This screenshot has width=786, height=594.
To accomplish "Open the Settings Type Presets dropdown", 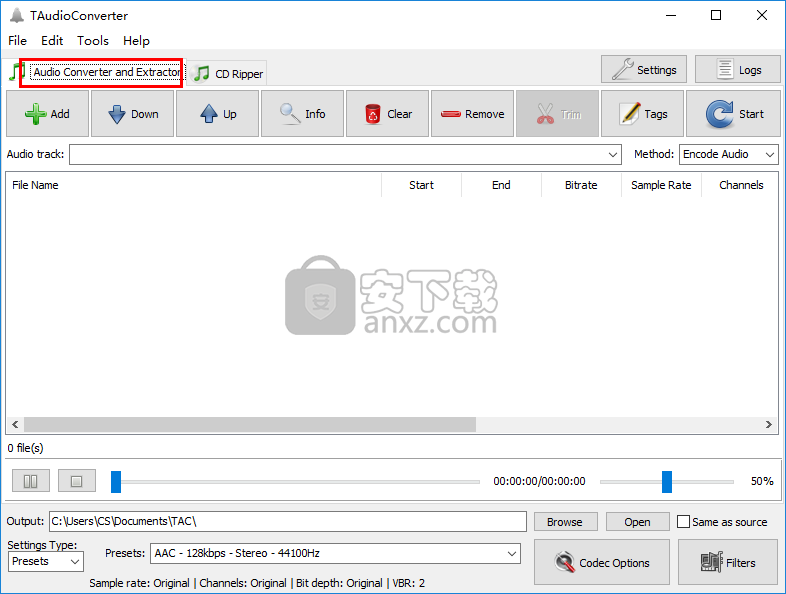I will (x=46, y=561).
